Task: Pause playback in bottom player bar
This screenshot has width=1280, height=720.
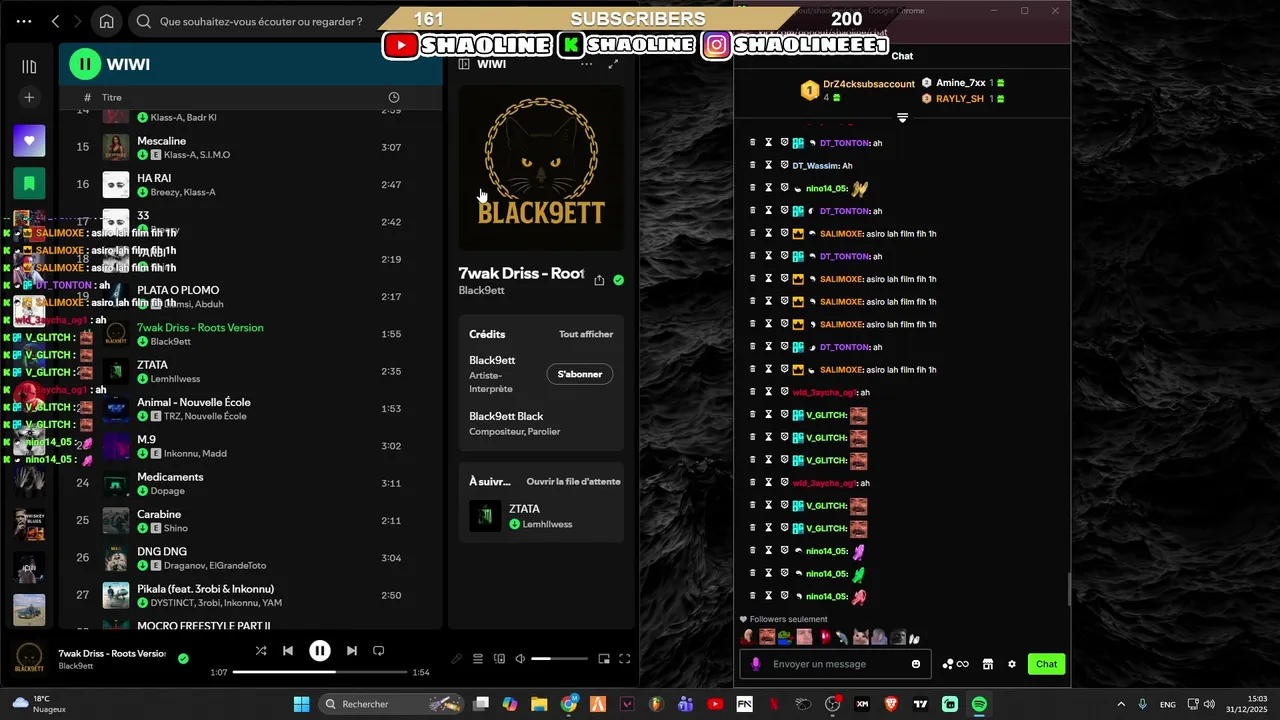Action: coord(320,651)
